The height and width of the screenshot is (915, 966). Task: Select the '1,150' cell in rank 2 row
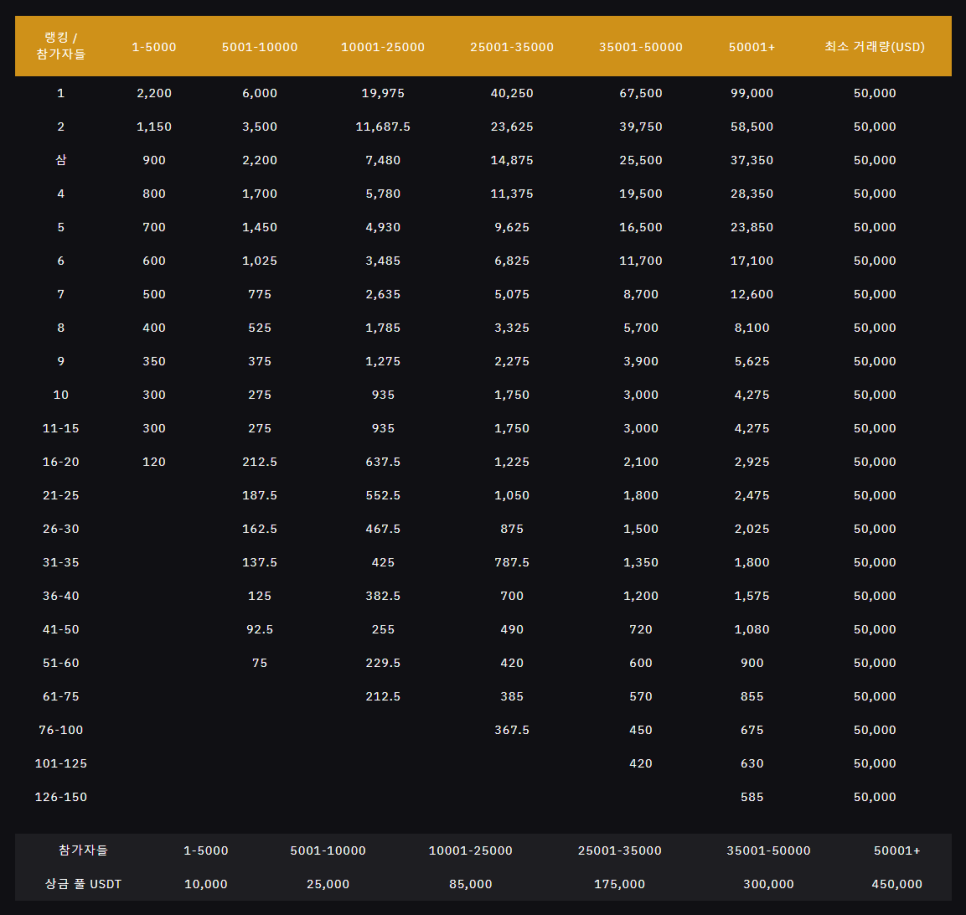[x=154, y=126]
